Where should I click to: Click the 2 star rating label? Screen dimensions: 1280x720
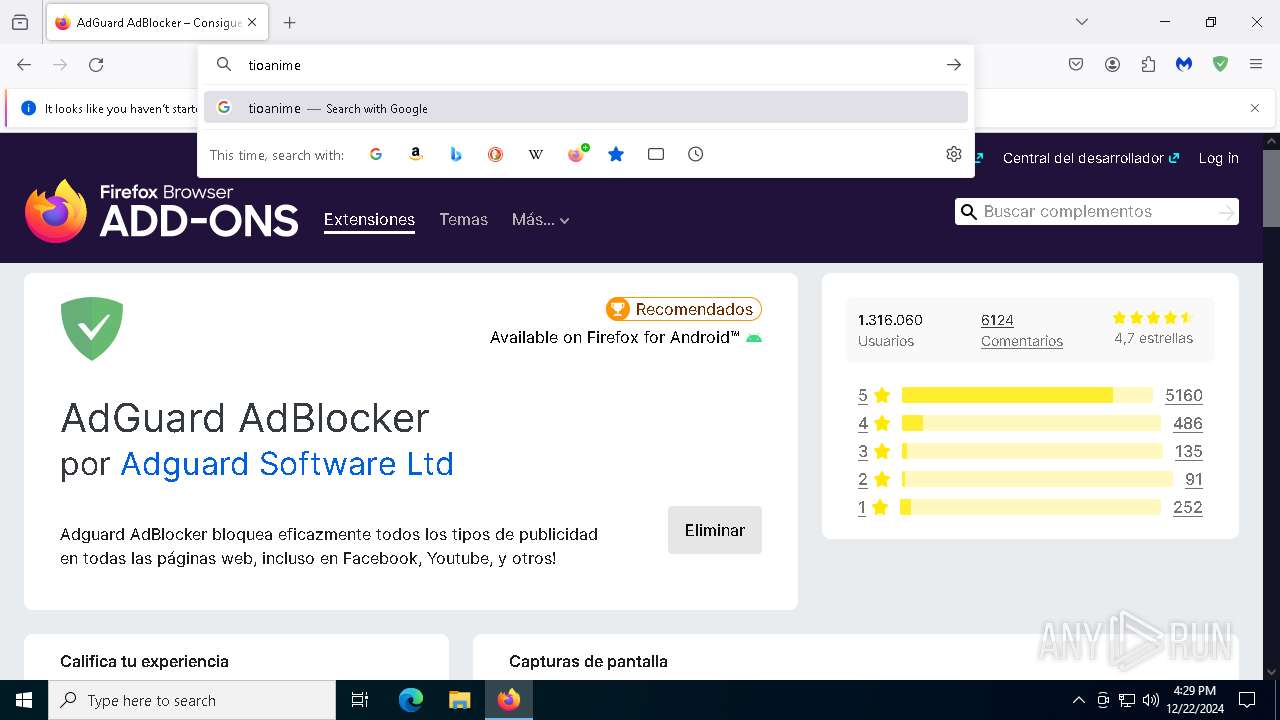(873, 479)
